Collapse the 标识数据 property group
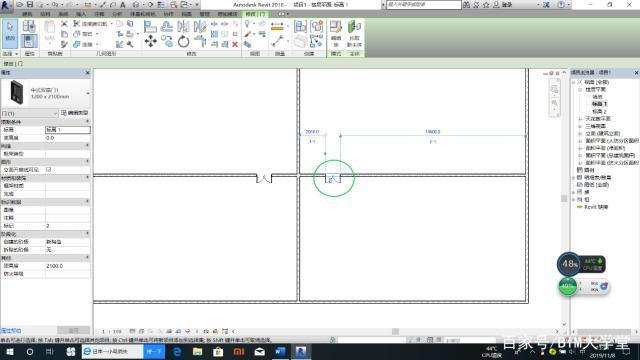640x360 pixels. pos(87,202)
